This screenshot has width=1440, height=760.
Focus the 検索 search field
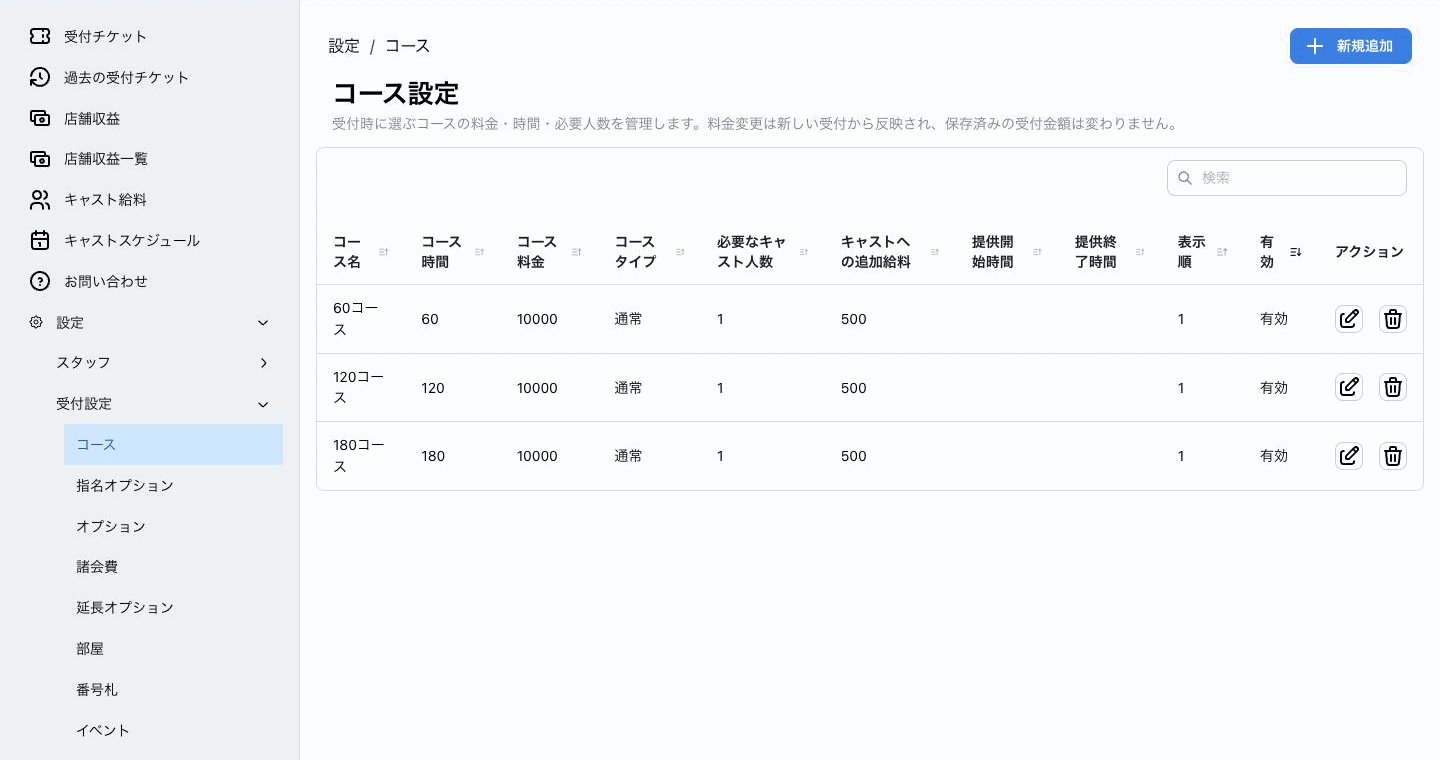(1286, 178)
